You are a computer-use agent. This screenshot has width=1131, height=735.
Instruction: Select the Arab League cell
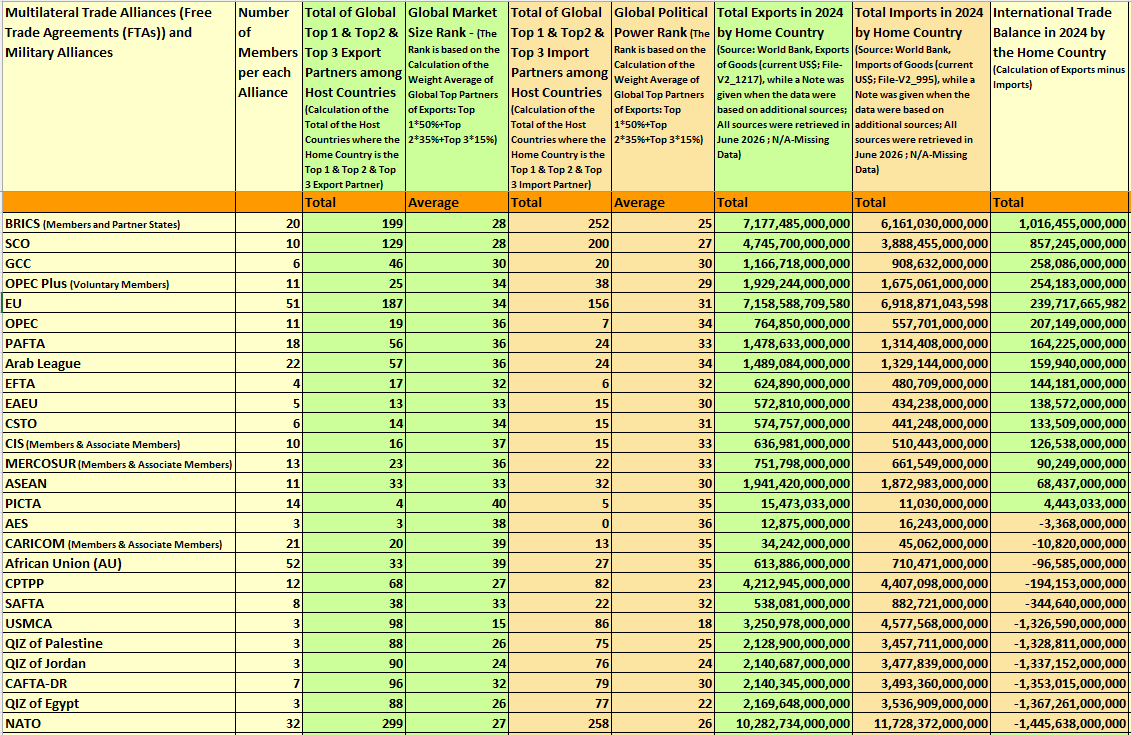(x=119, y=364)
